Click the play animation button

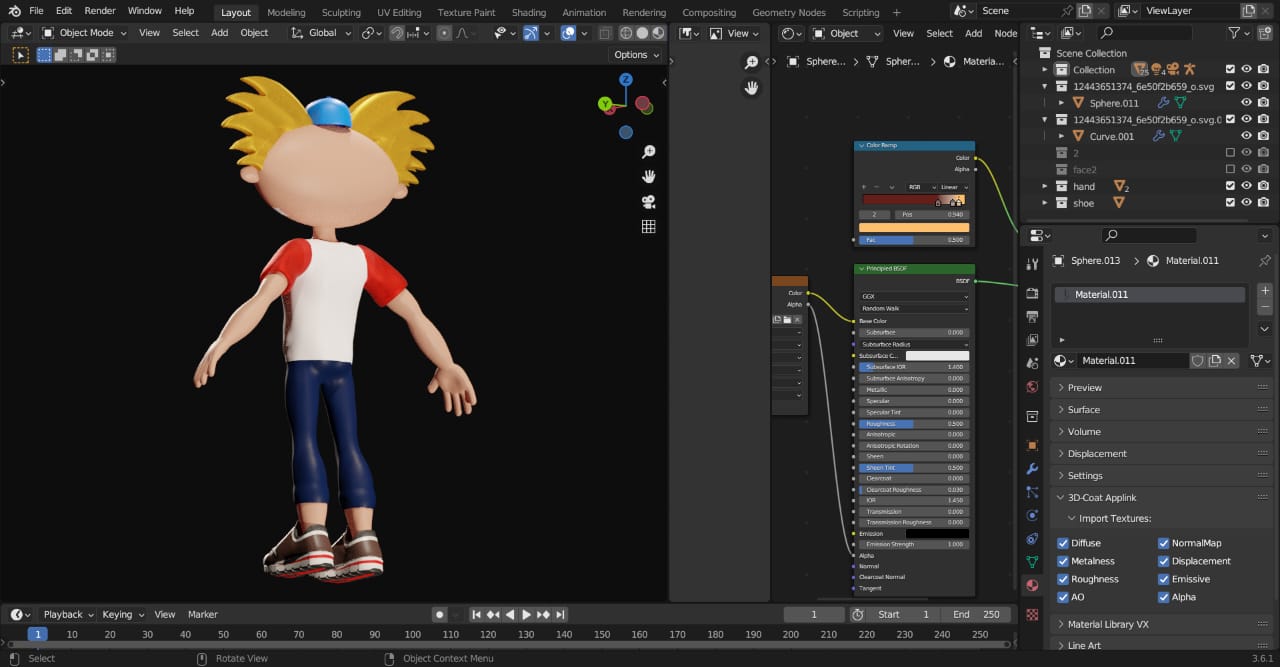point(526,614)
